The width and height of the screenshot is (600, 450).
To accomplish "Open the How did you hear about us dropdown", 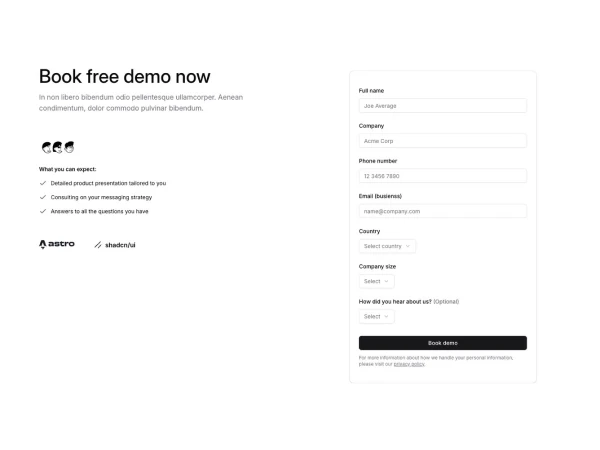I will (377, 316).
